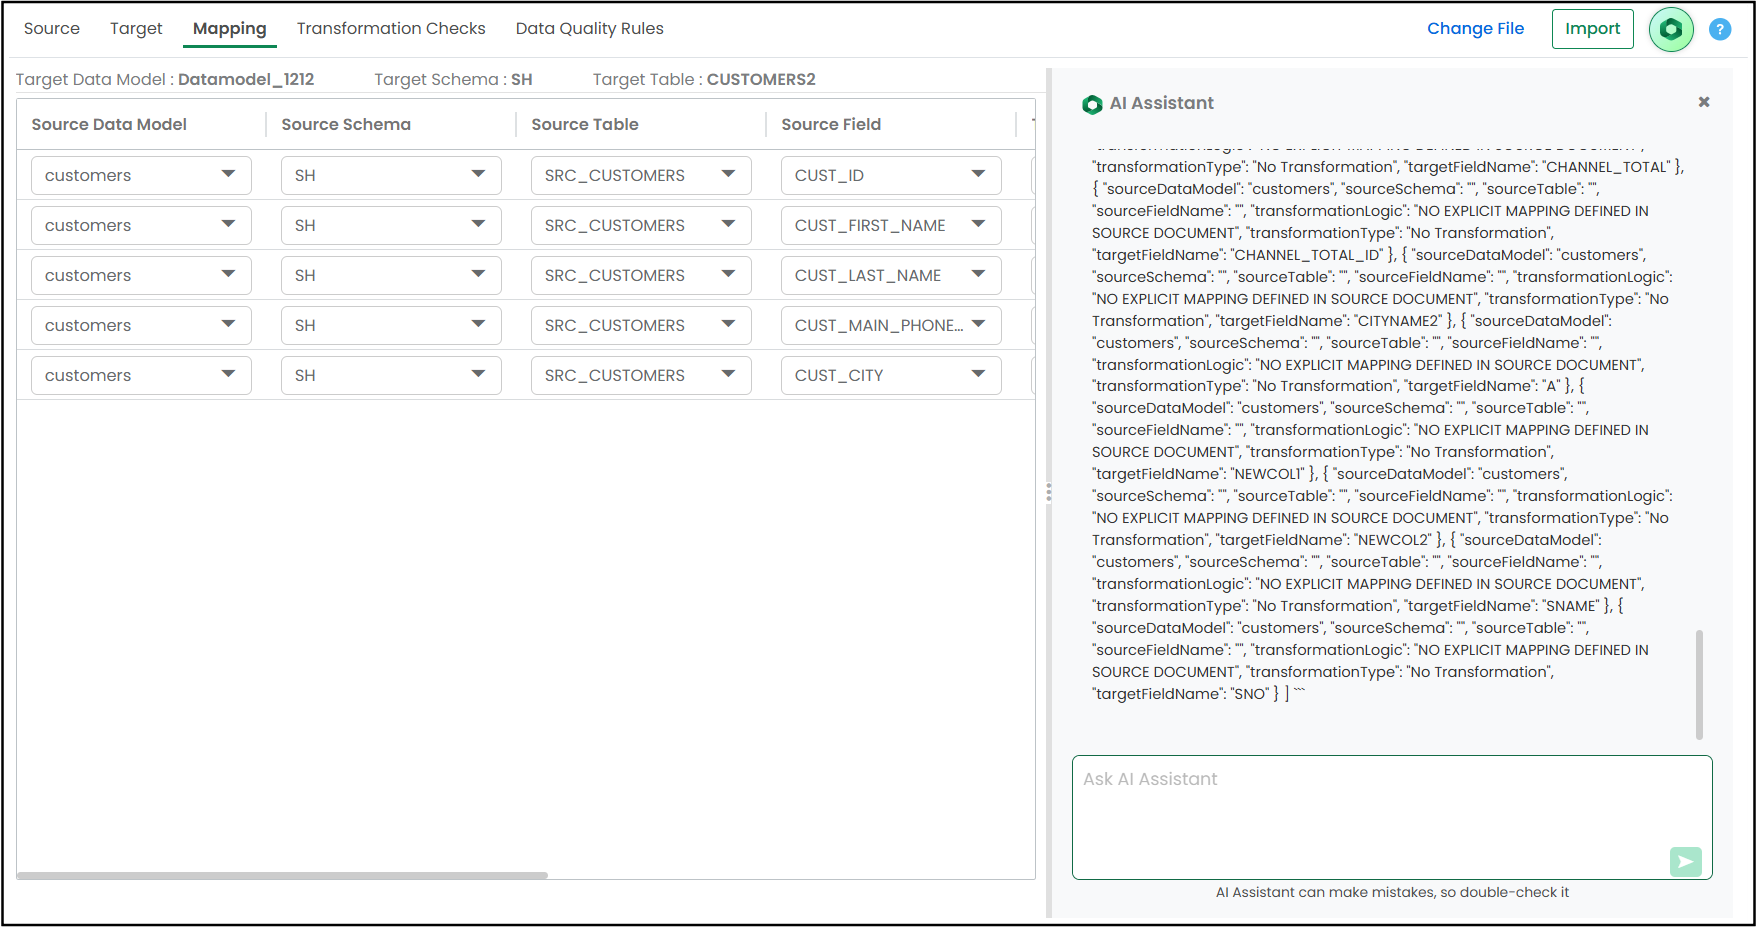Click the Change File link
The width and height of the screenshot is (1756, 927).
(x=1476, y=28)
